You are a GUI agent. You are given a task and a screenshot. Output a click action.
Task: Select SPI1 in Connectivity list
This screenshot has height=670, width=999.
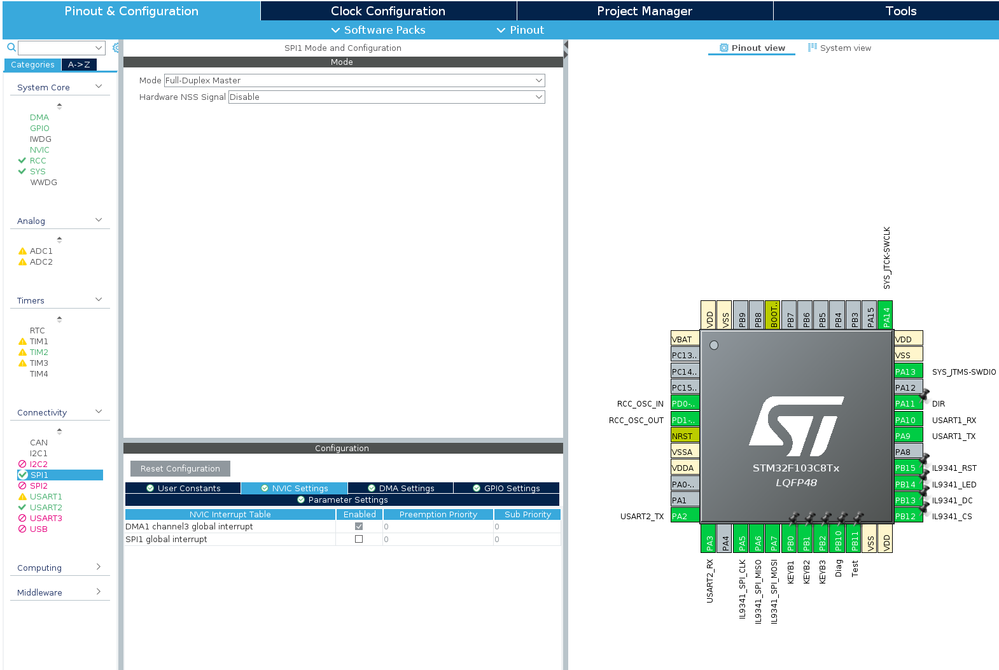pyautogui.click(x=60, y=475)
